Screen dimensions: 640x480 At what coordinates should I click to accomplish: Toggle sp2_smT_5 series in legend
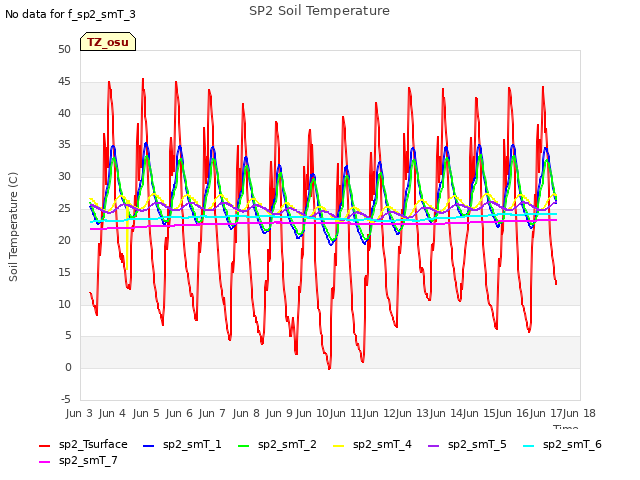coord(467,444)
